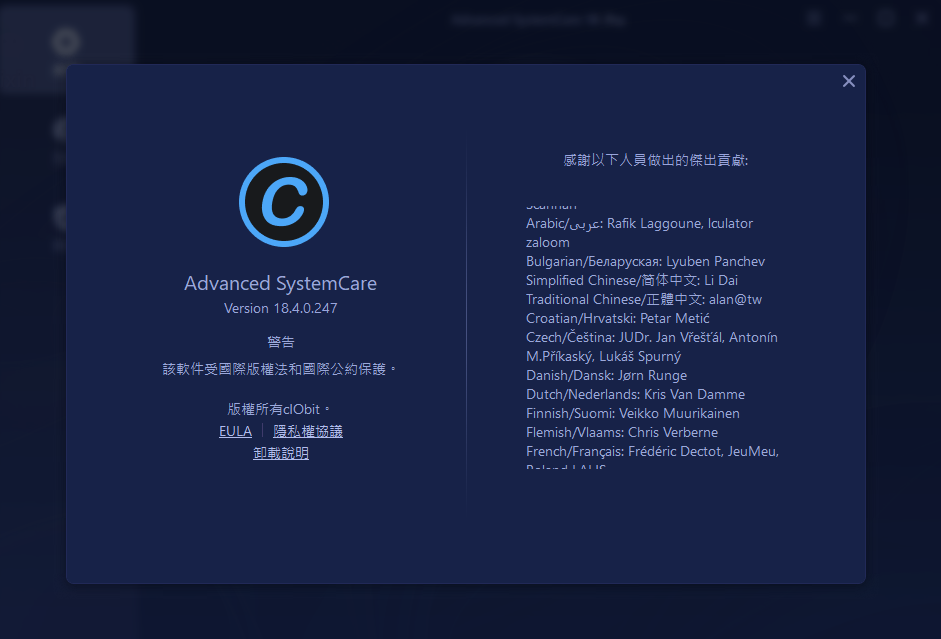Open the 卸載說明 uninstall instructions link

click(x=281, y=453)
